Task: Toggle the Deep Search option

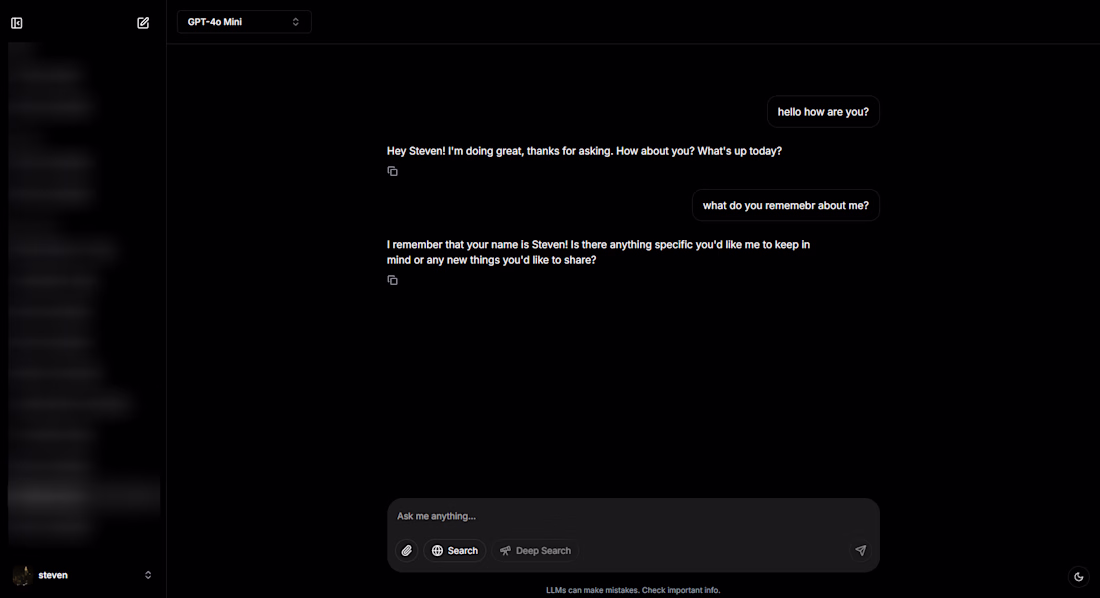Action: tap(535, 551)
